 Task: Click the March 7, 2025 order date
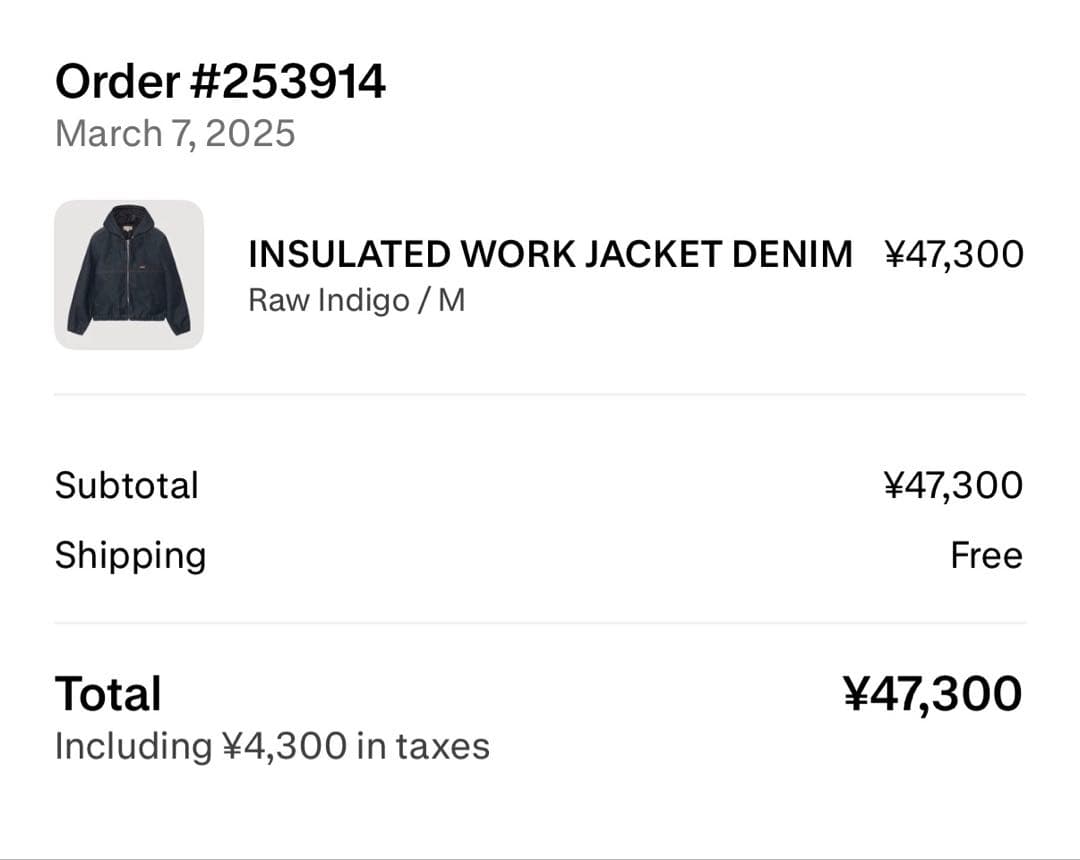[175, 133]
